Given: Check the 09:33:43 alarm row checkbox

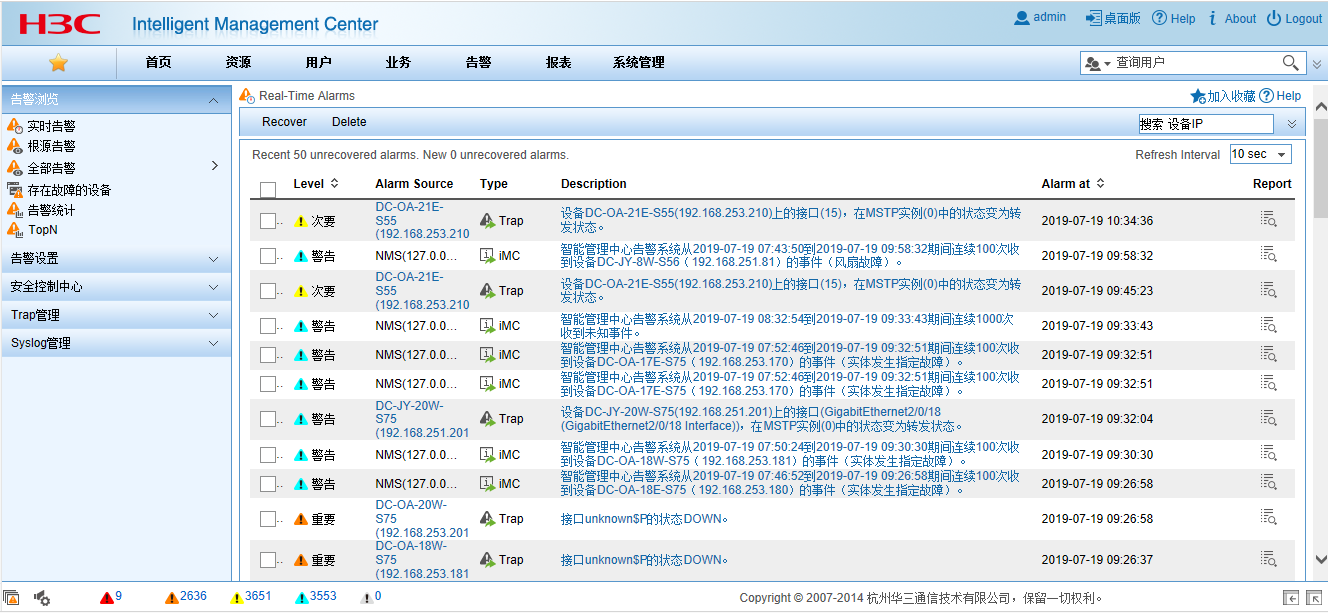Looking at the screenshot, I should tap(268, 326).
